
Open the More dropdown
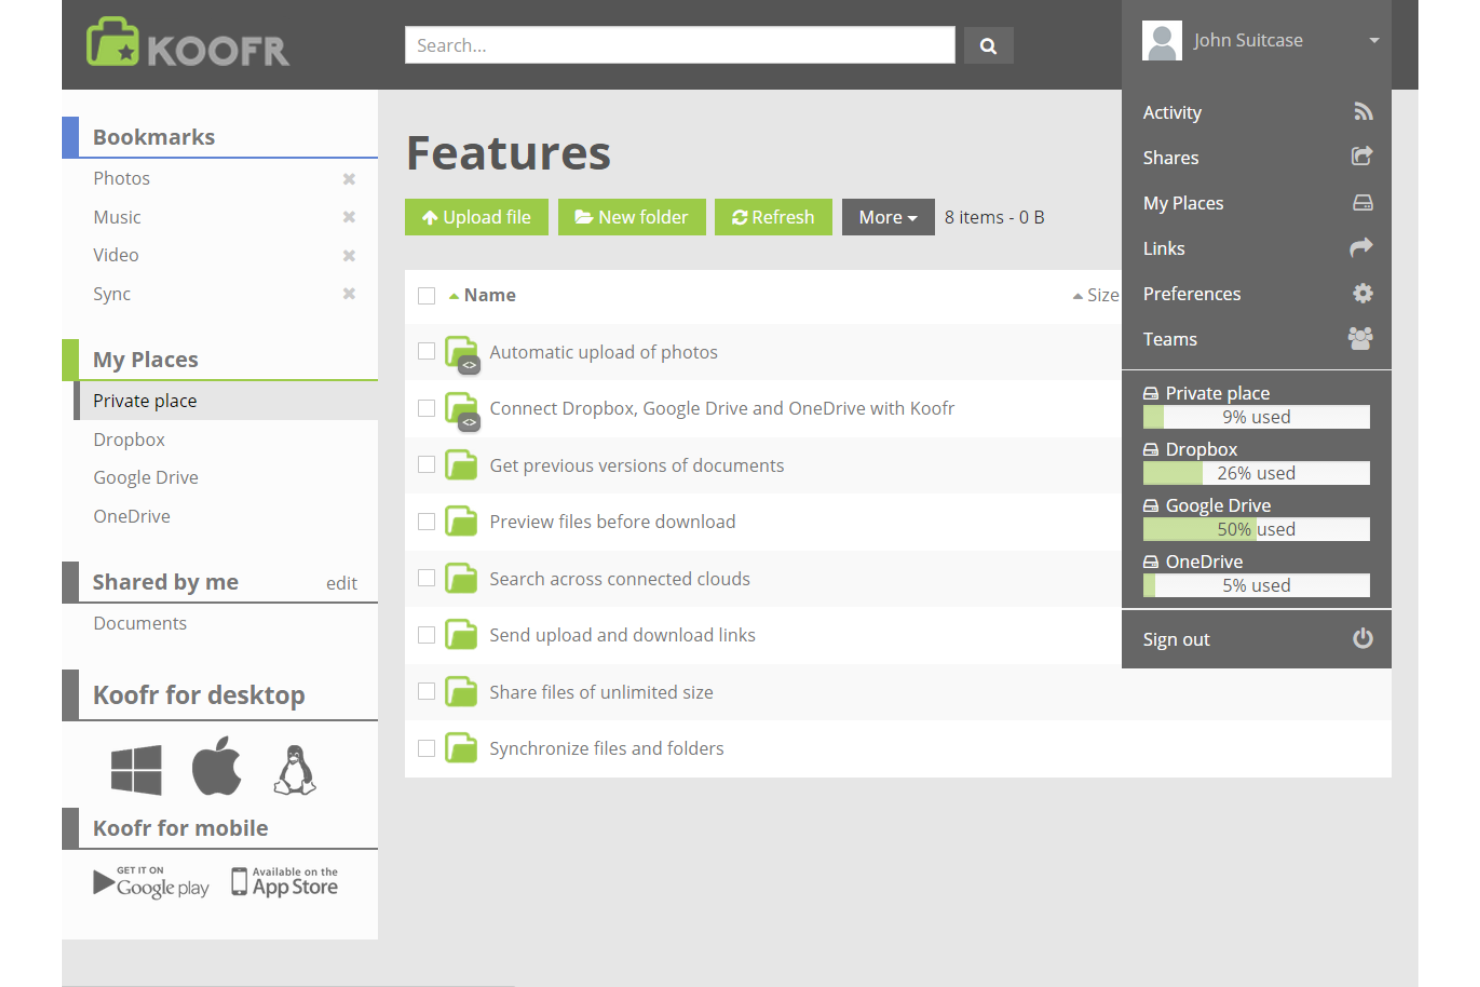pos(887,217)
